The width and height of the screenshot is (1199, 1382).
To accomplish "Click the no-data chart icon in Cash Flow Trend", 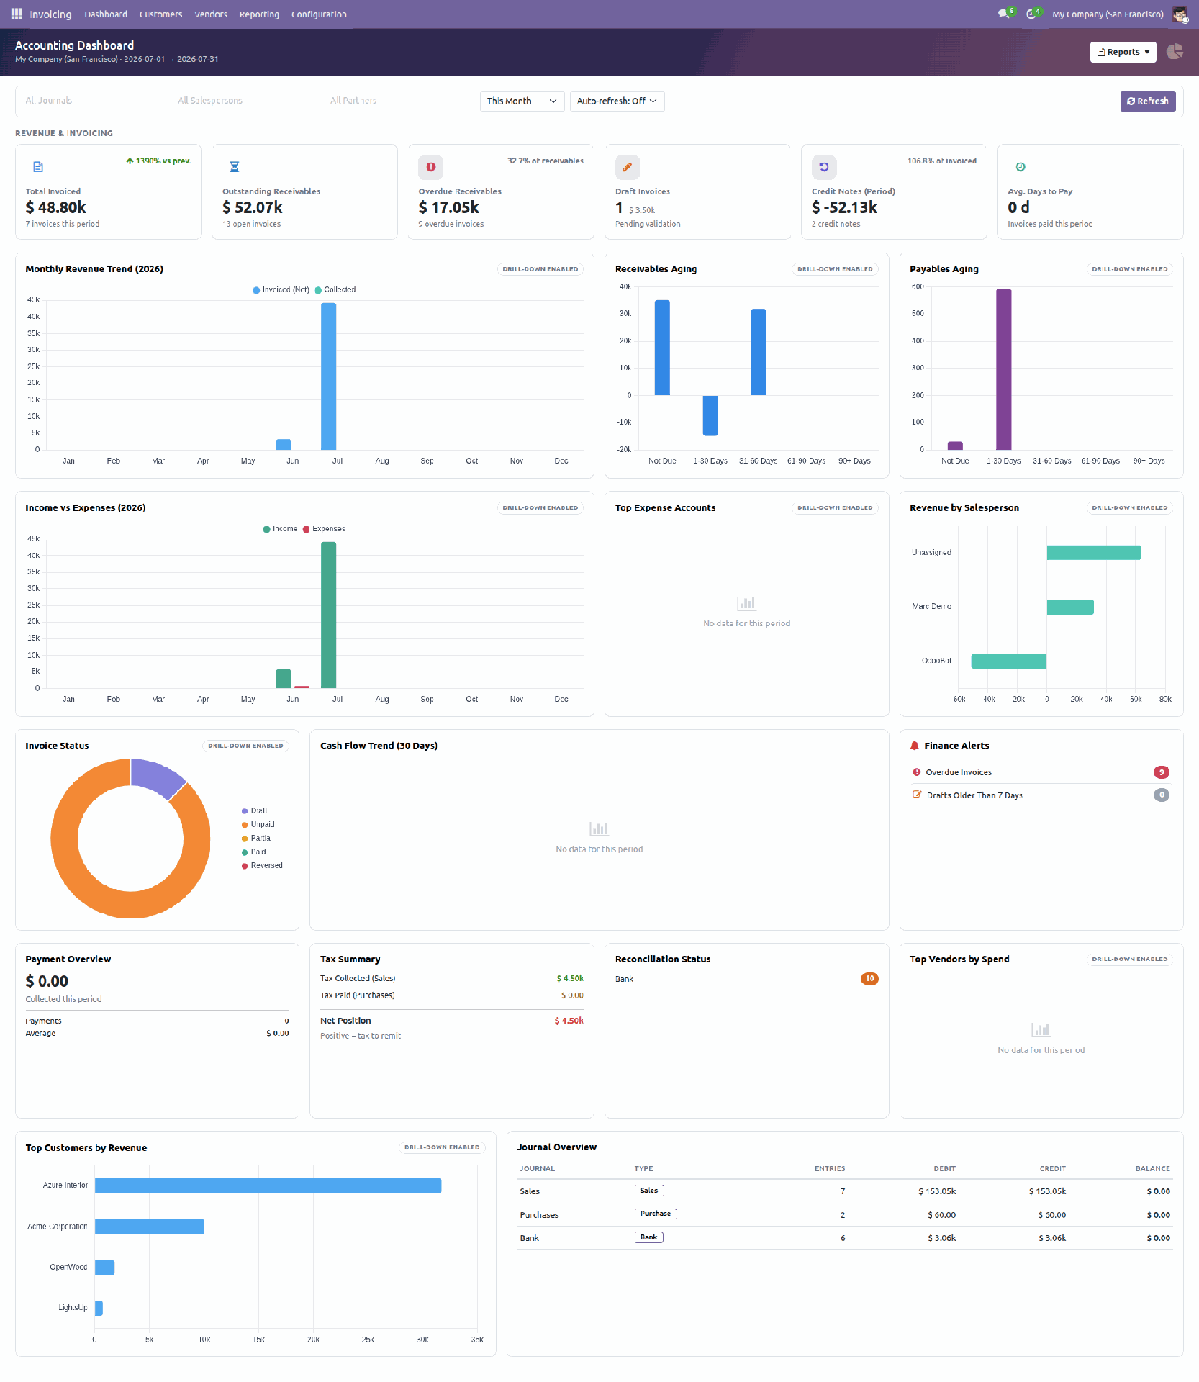I will coord(599,828).
